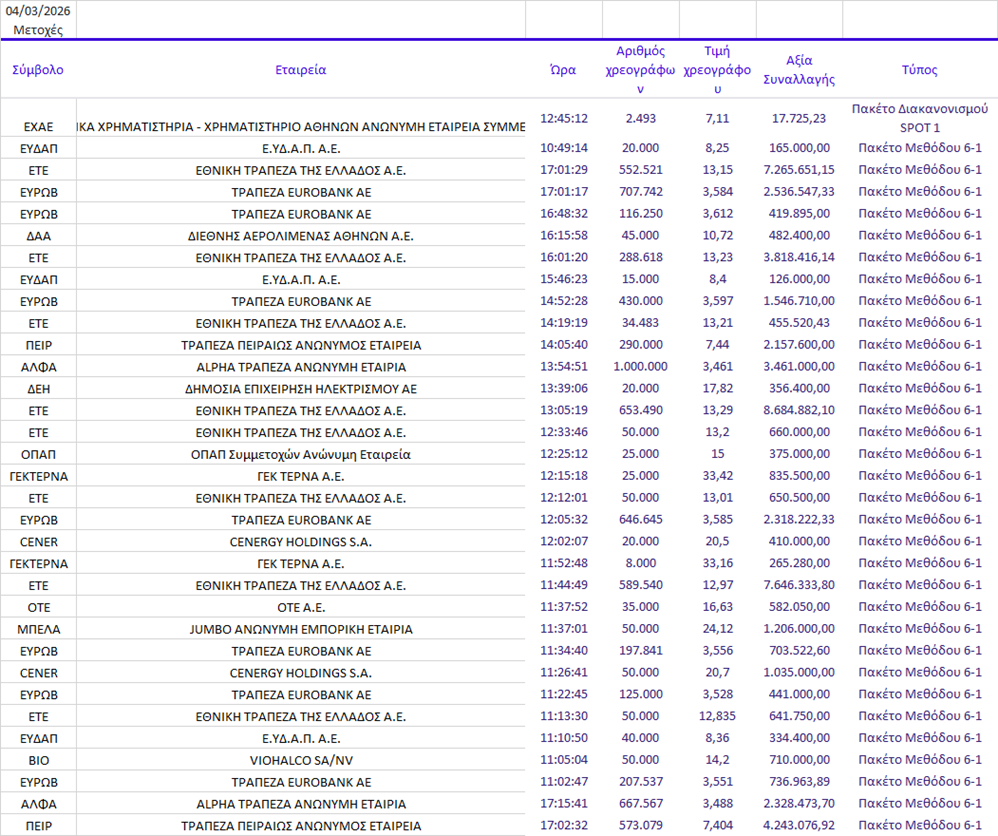The width and height of the screenshot is (998, 836).
Task: Click the ΕΧΑΕ symbol cell
Action: pyautogui.click(x=38, y=127)
